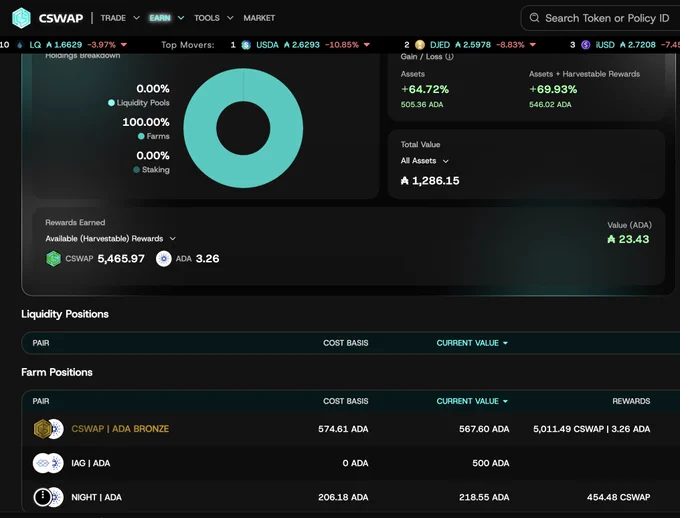680x518 pixels.
Task: Click the IAG | ADA pair icon
Action: (48, 463)
